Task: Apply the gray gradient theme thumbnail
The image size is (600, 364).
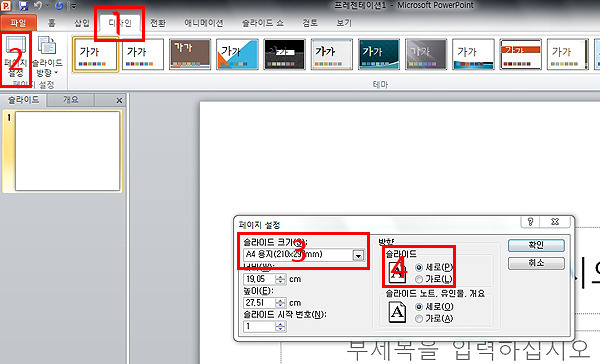Action: (x=426, y=54)
